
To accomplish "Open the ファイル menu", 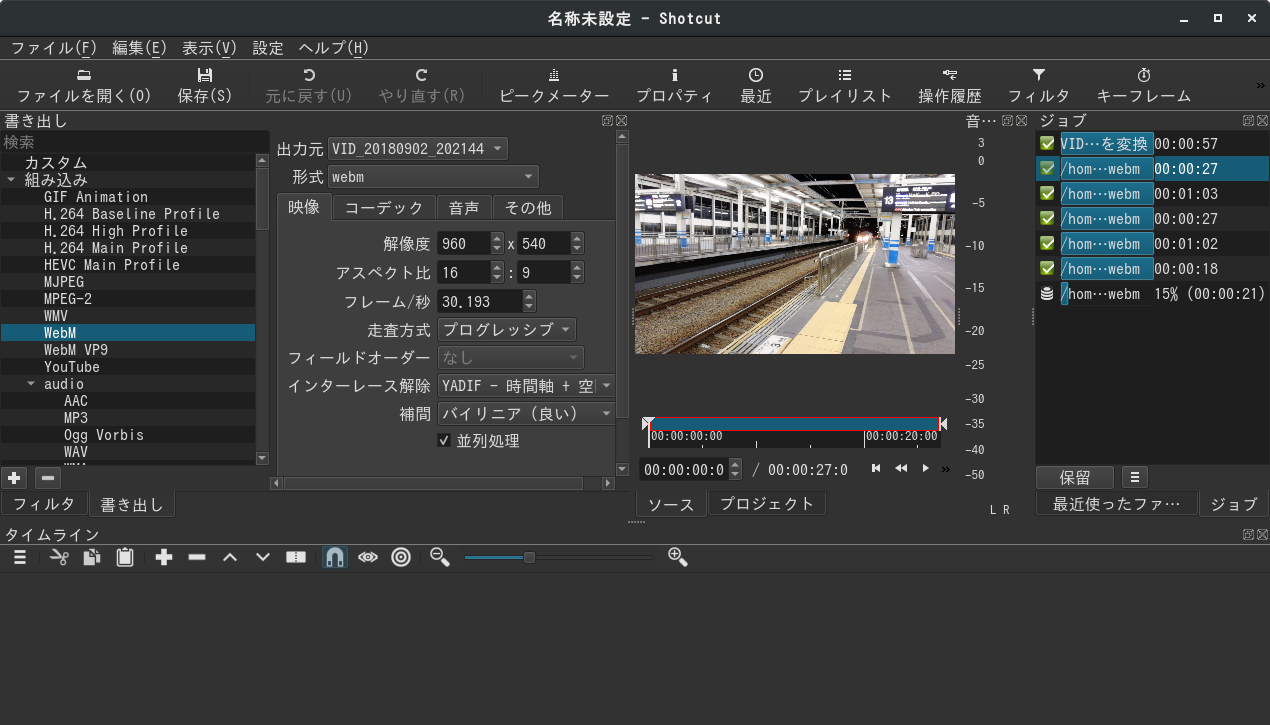I will click(x=54, y=48).
